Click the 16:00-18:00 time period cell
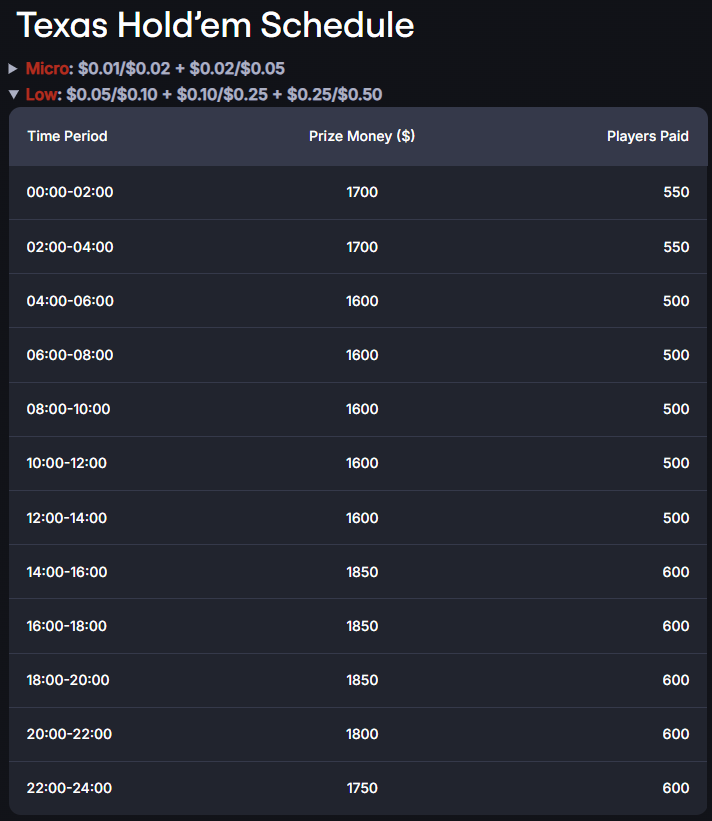Image resolution: width=712 pixels, height=821 pixels. 66,626
